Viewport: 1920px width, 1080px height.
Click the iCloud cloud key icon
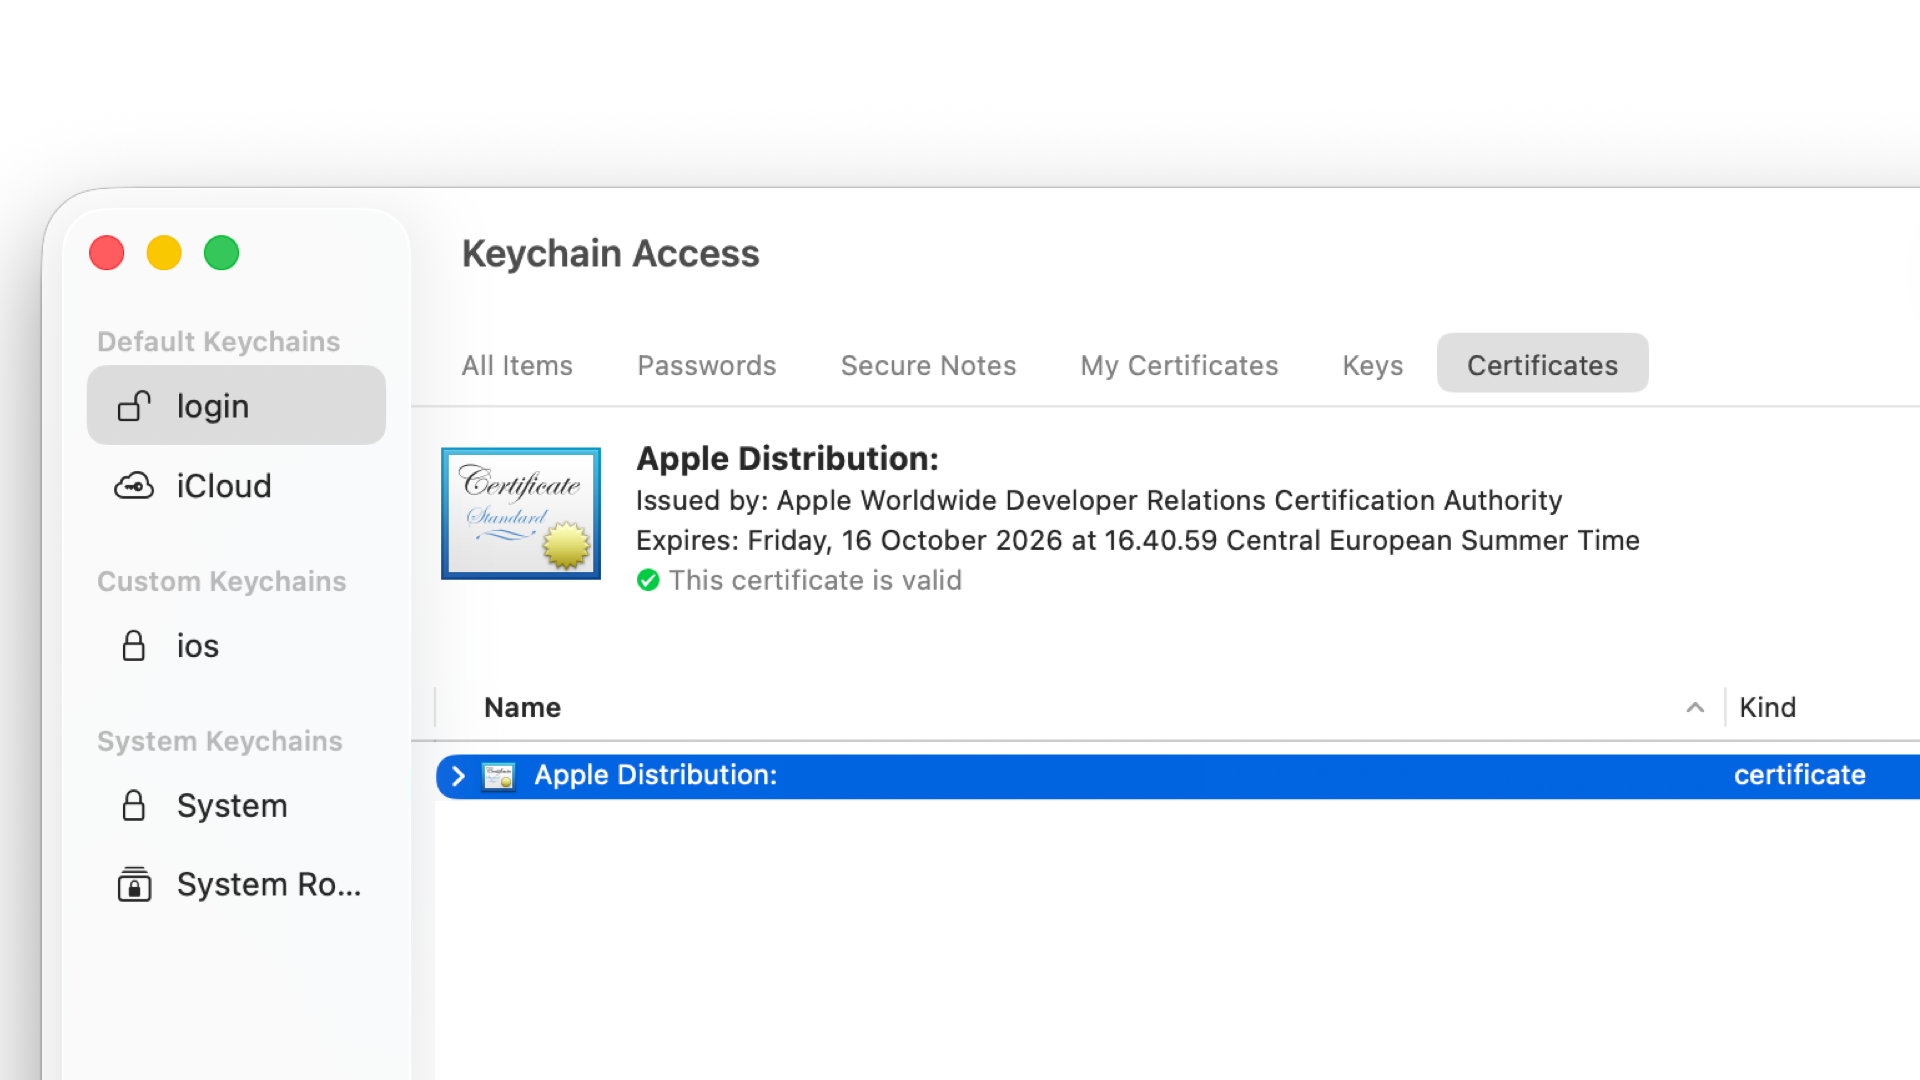pyautogui.click(x=134, y=486)
